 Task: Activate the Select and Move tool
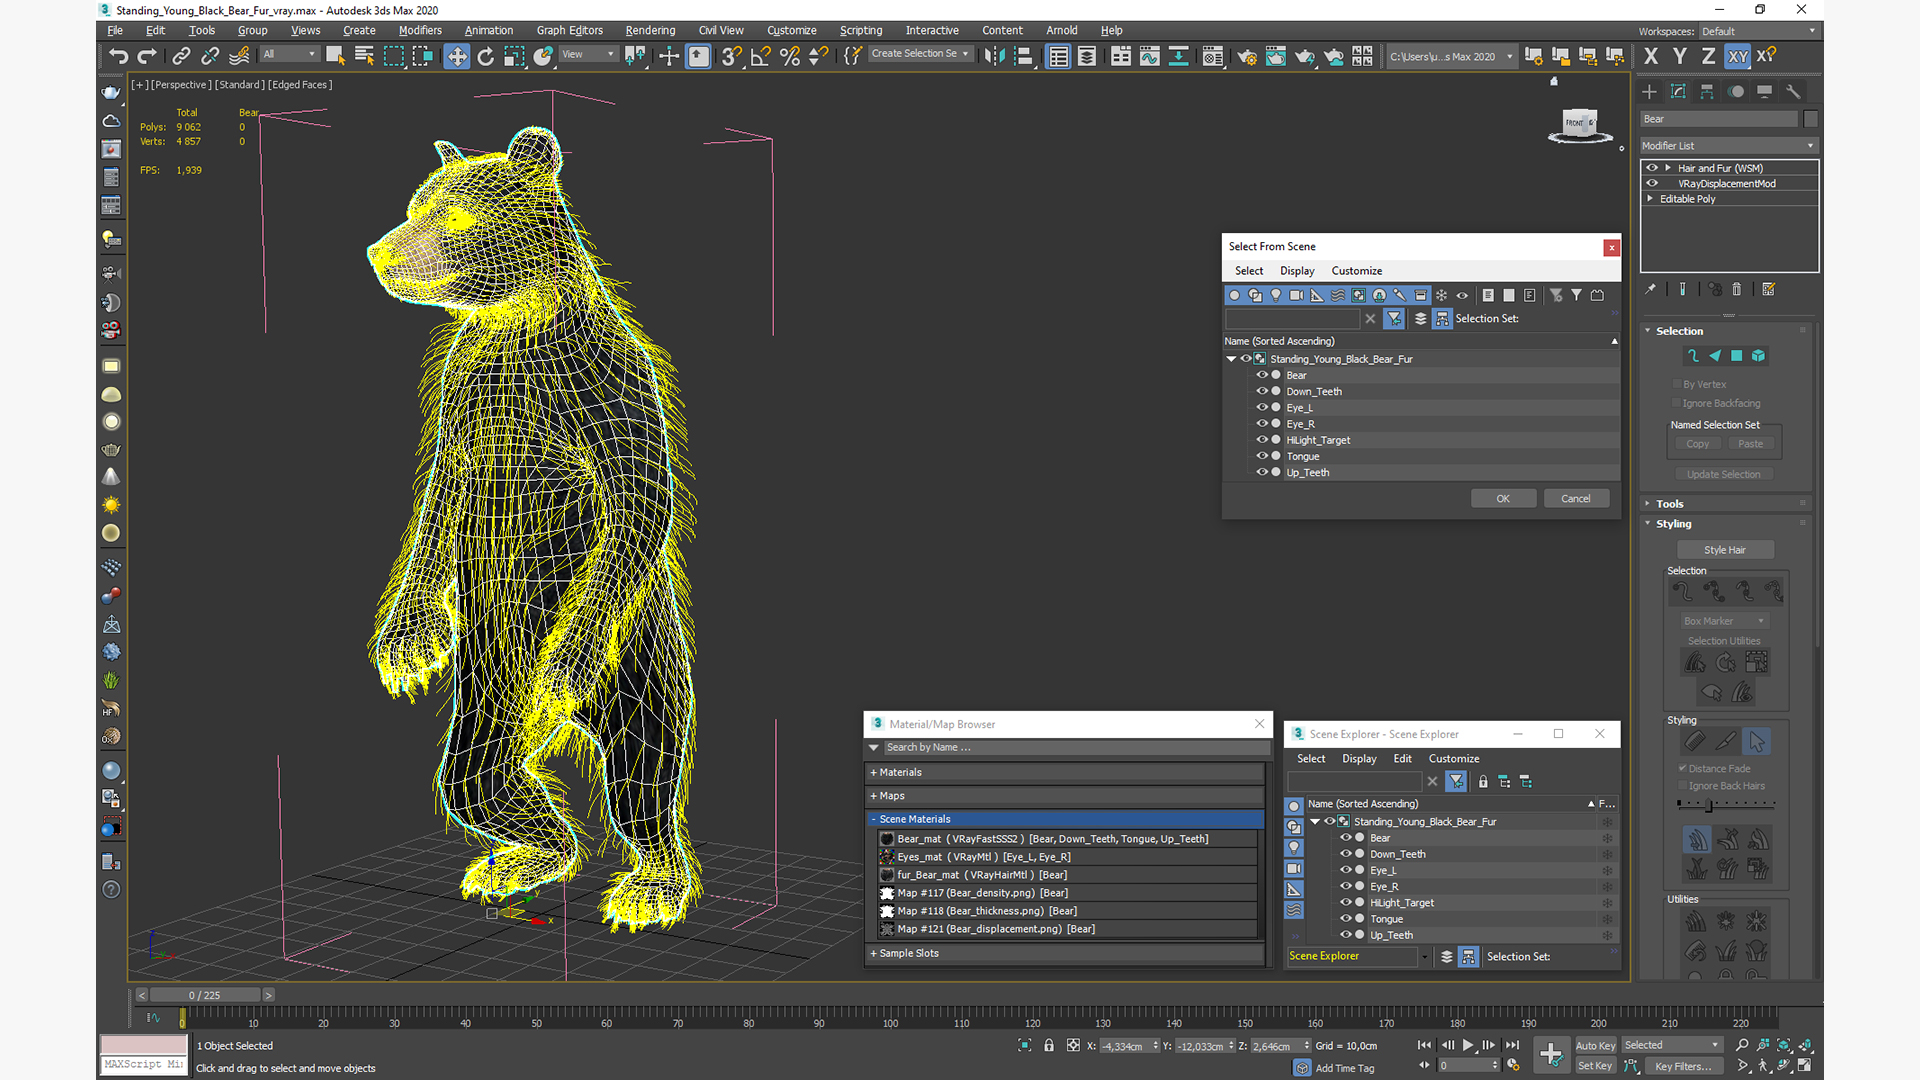point(457,56)
